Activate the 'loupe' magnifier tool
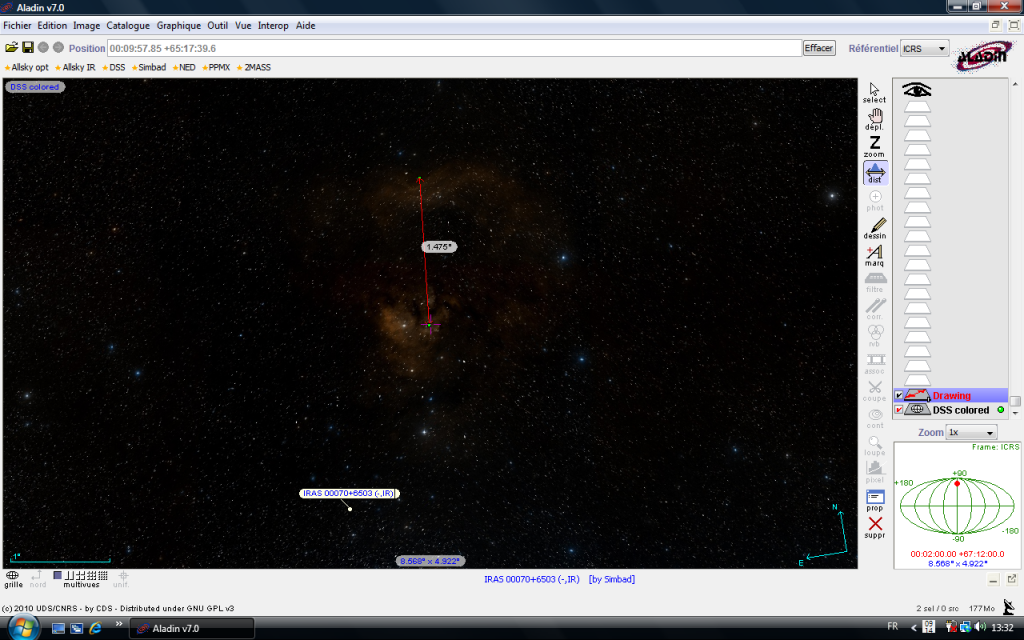Image resolution: width=1024 pixels, height=640 pixels. (x=875, y=445)
